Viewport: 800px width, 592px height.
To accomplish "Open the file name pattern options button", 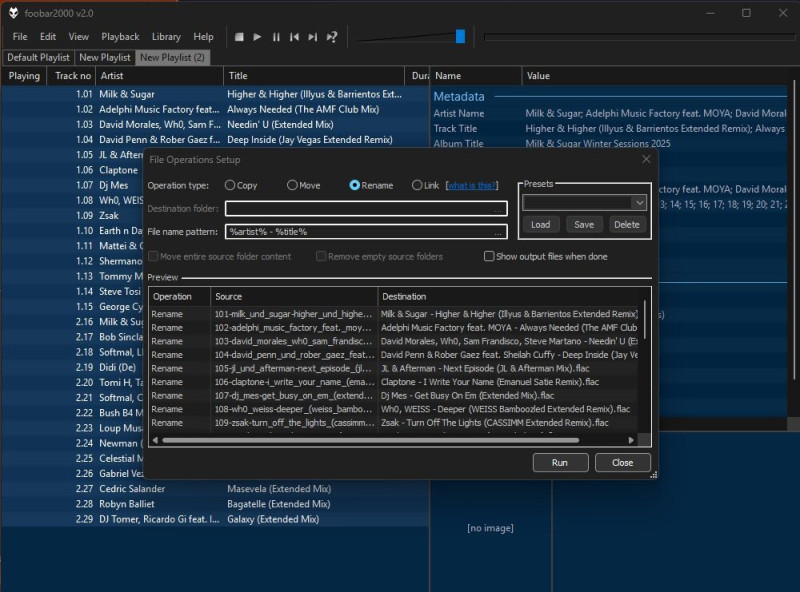I will (x=497, y=232).
